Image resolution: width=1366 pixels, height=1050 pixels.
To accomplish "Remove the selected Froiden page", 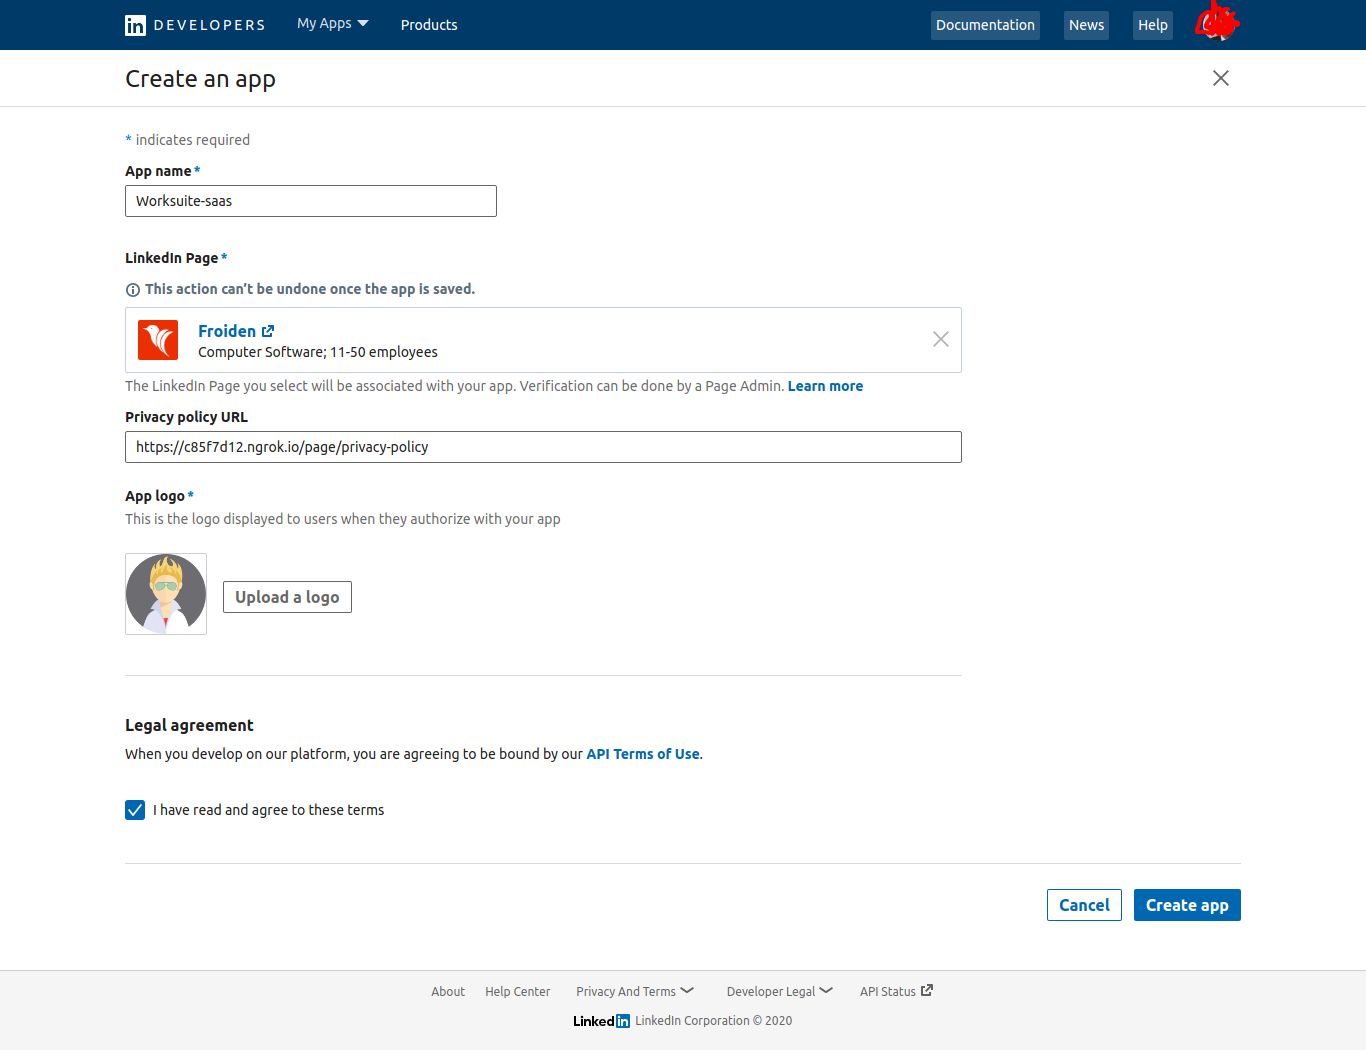I will tap(941, 339).
